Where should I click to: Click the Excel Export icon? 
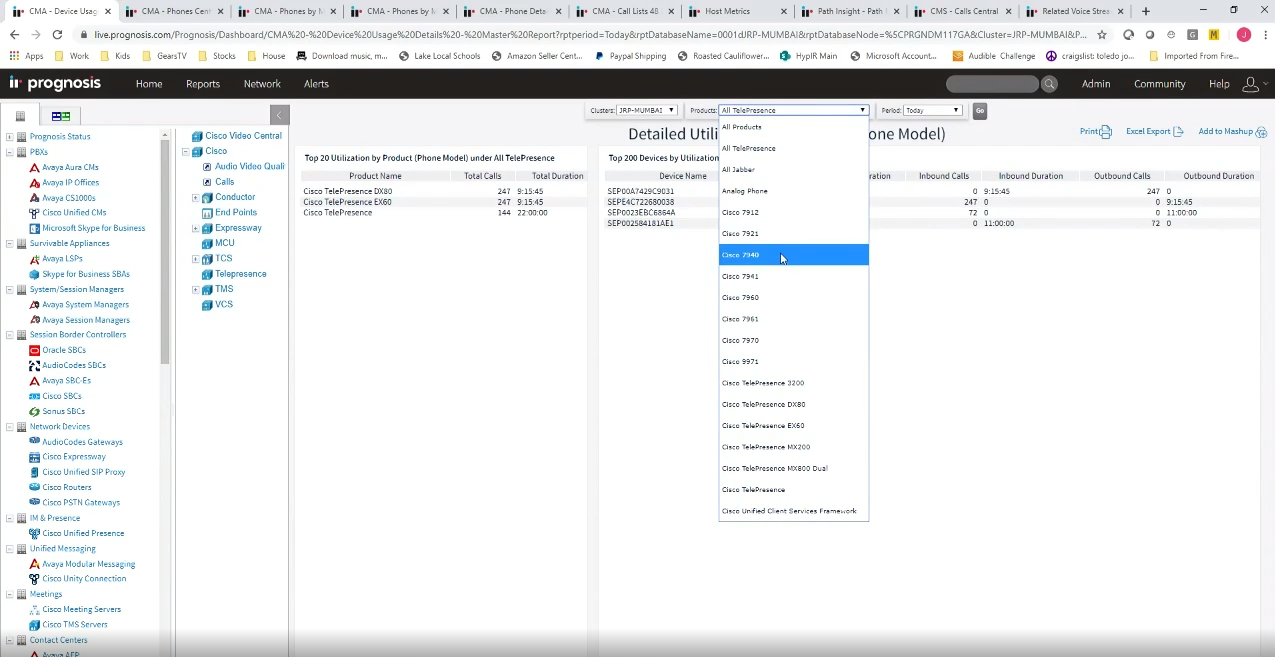tap(1178, 132)
